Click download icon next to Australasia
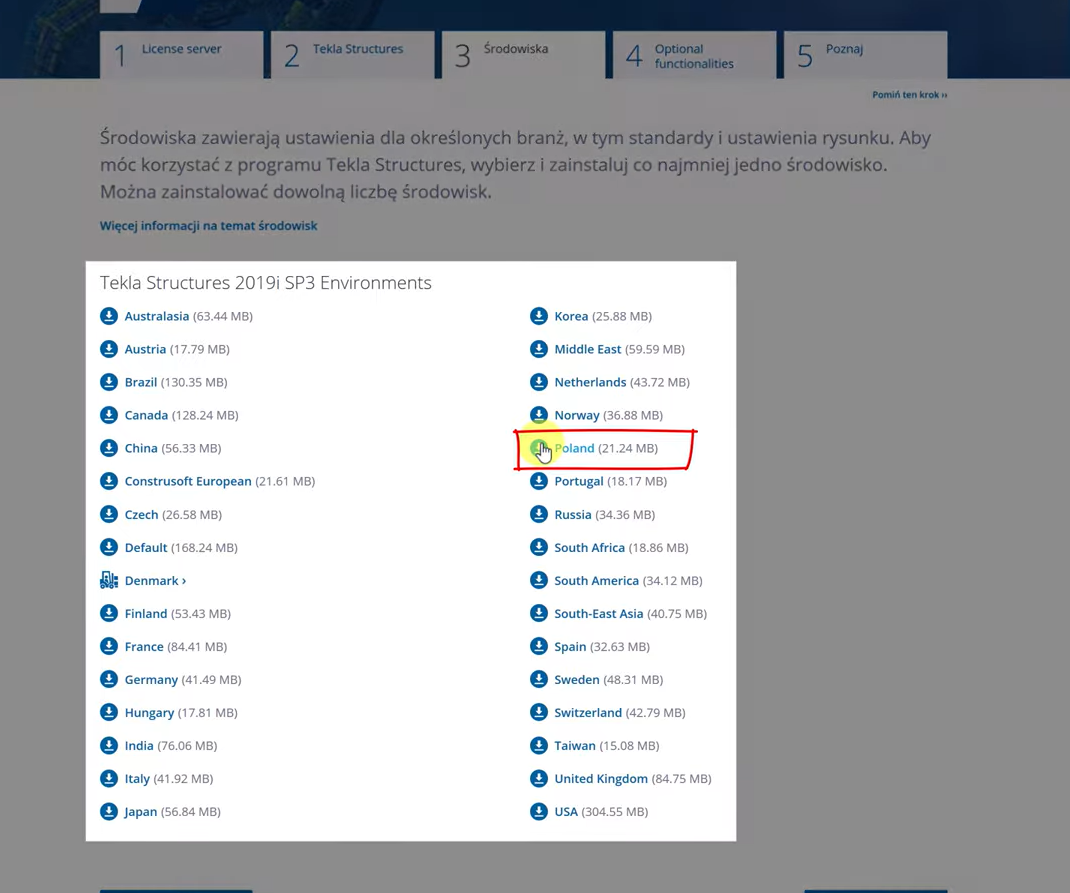1070x893 pixels. pos(109,316)
